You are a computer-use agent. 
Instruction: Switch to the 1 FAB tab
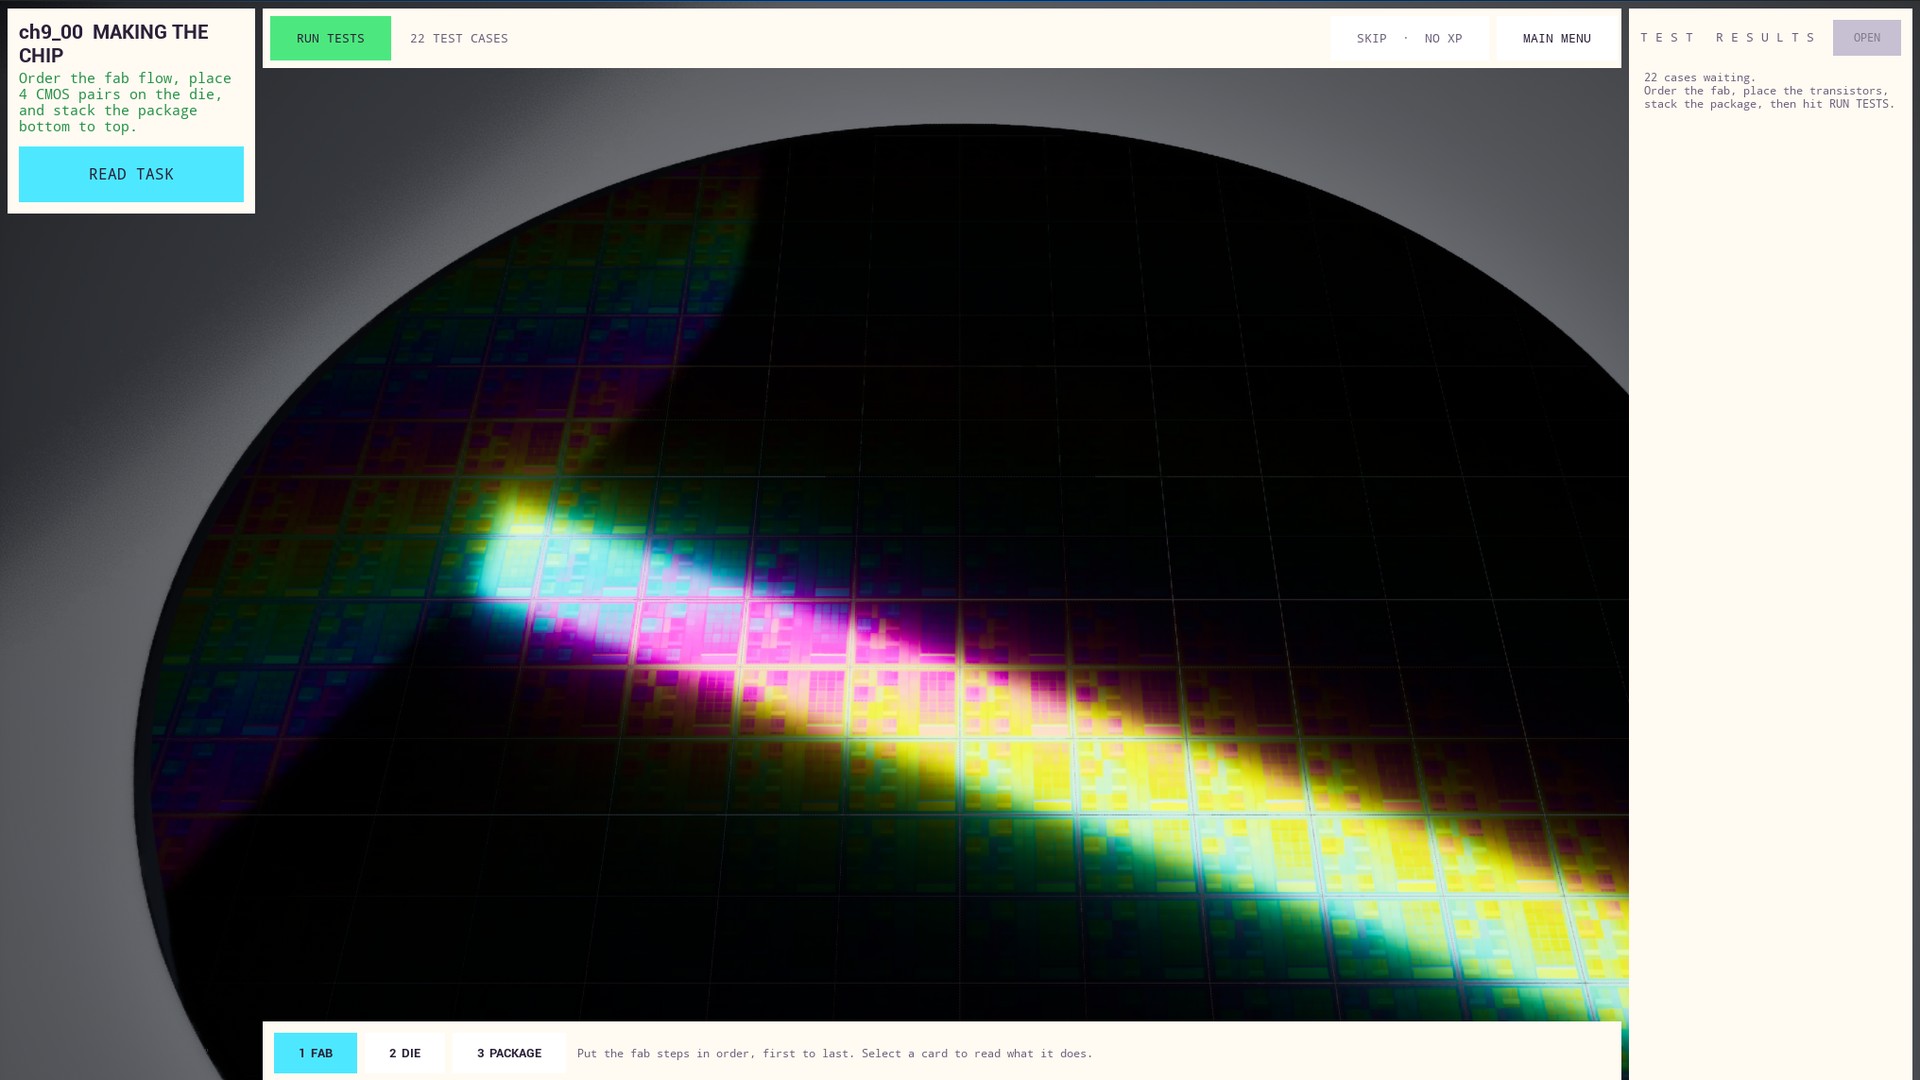coord(315,1053)
